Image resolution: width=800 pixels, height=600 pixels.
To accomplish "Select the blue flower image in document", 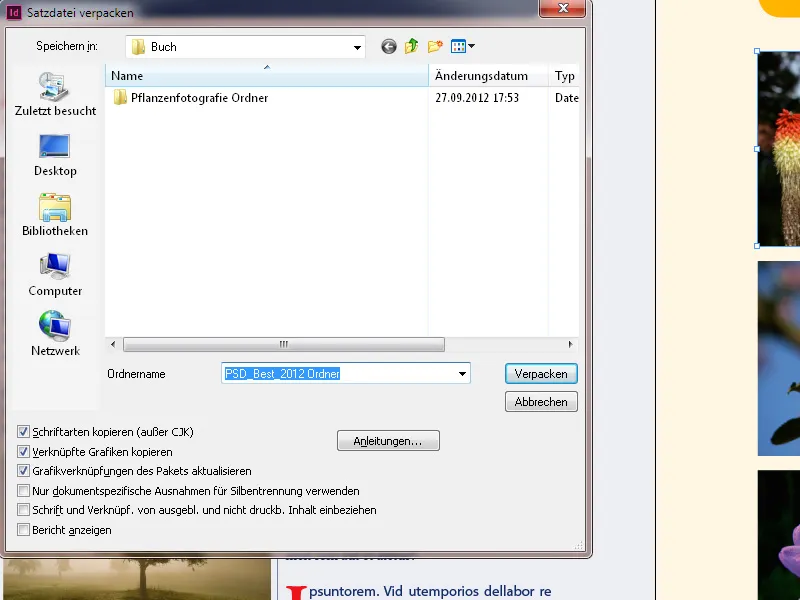I will pyautogui.click(x=779, y=358).
